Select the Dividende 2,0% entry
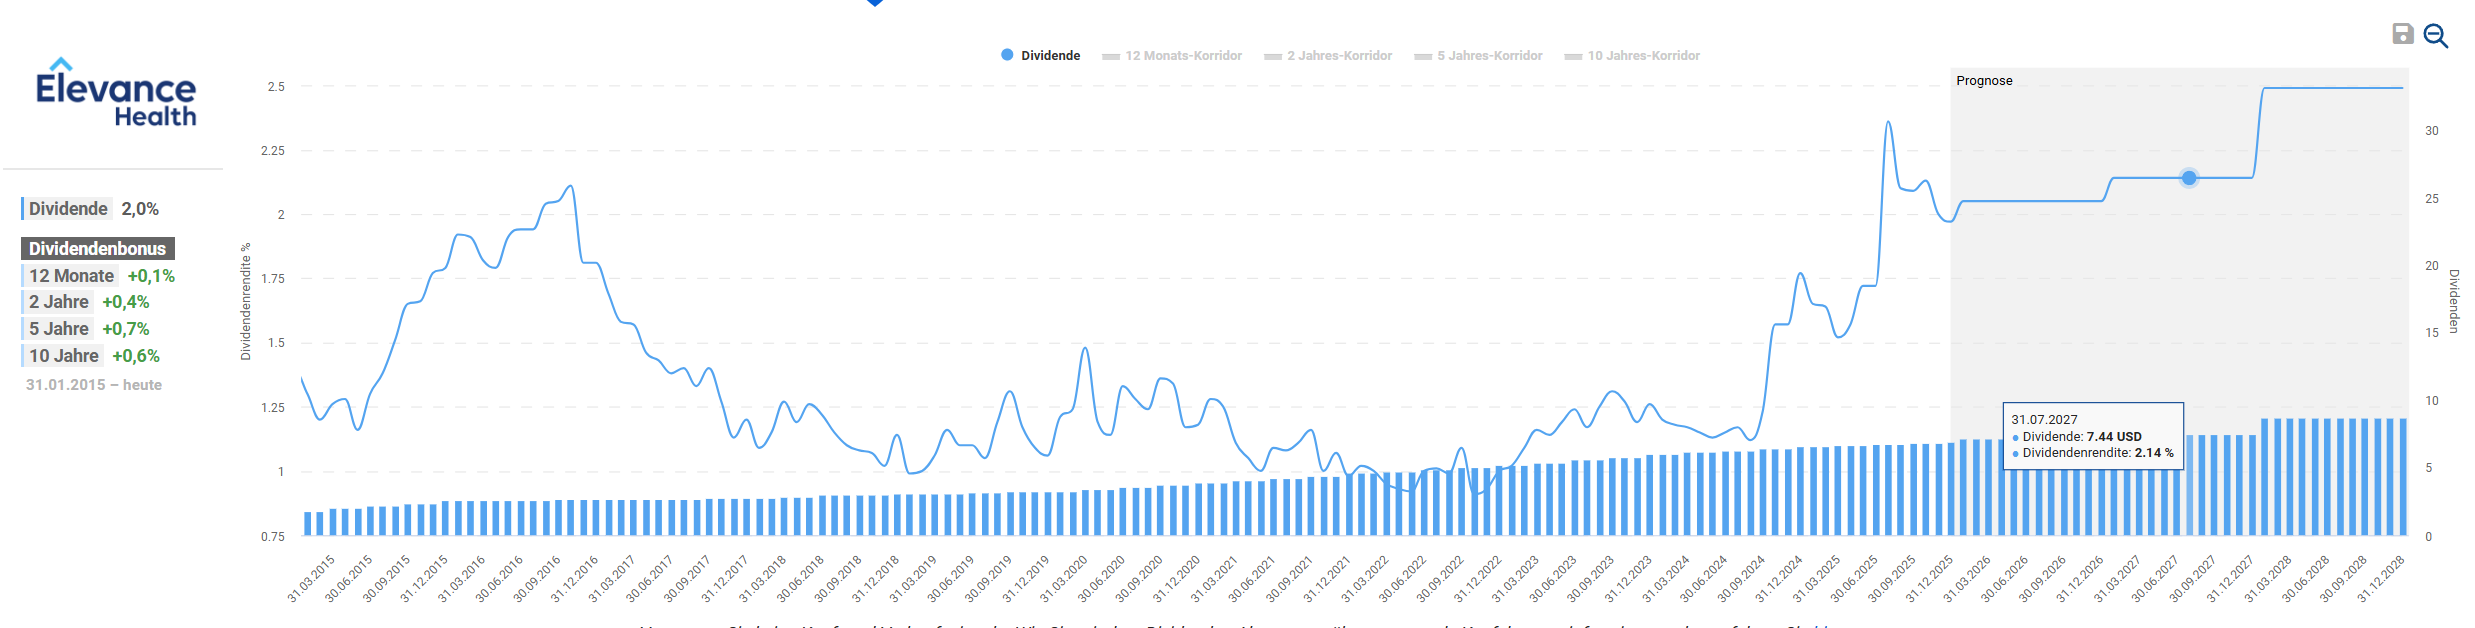The image size is (2475, 628). point(92,209)
